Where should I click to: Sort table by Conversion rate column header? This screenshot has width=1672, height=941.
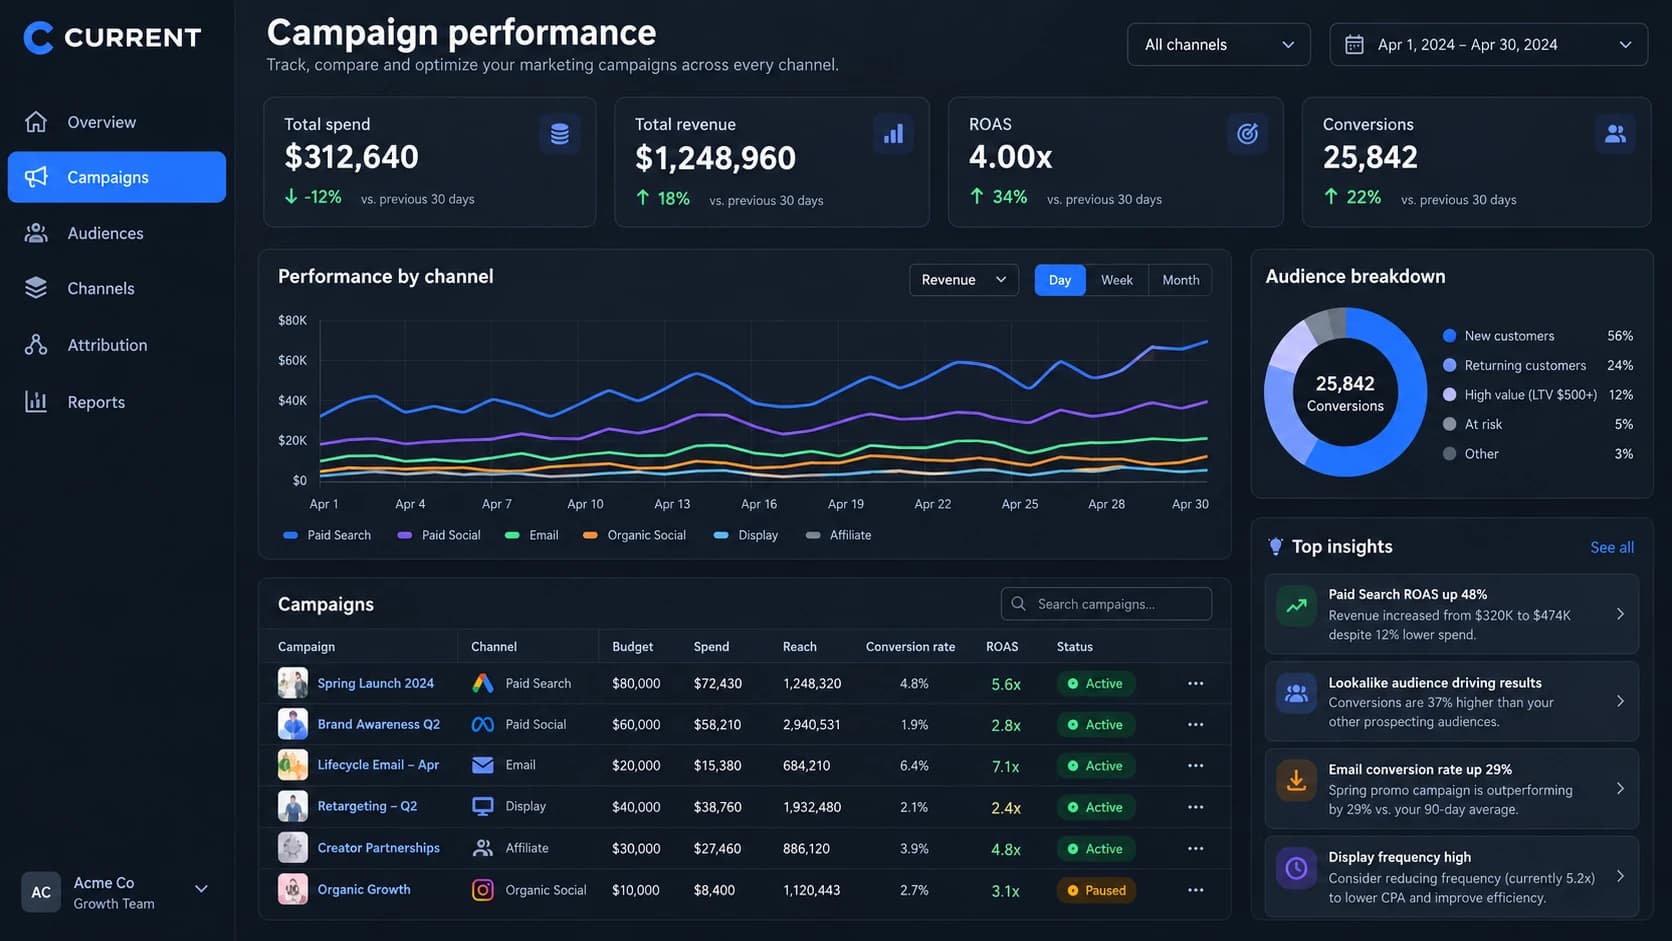pos(910,647)
